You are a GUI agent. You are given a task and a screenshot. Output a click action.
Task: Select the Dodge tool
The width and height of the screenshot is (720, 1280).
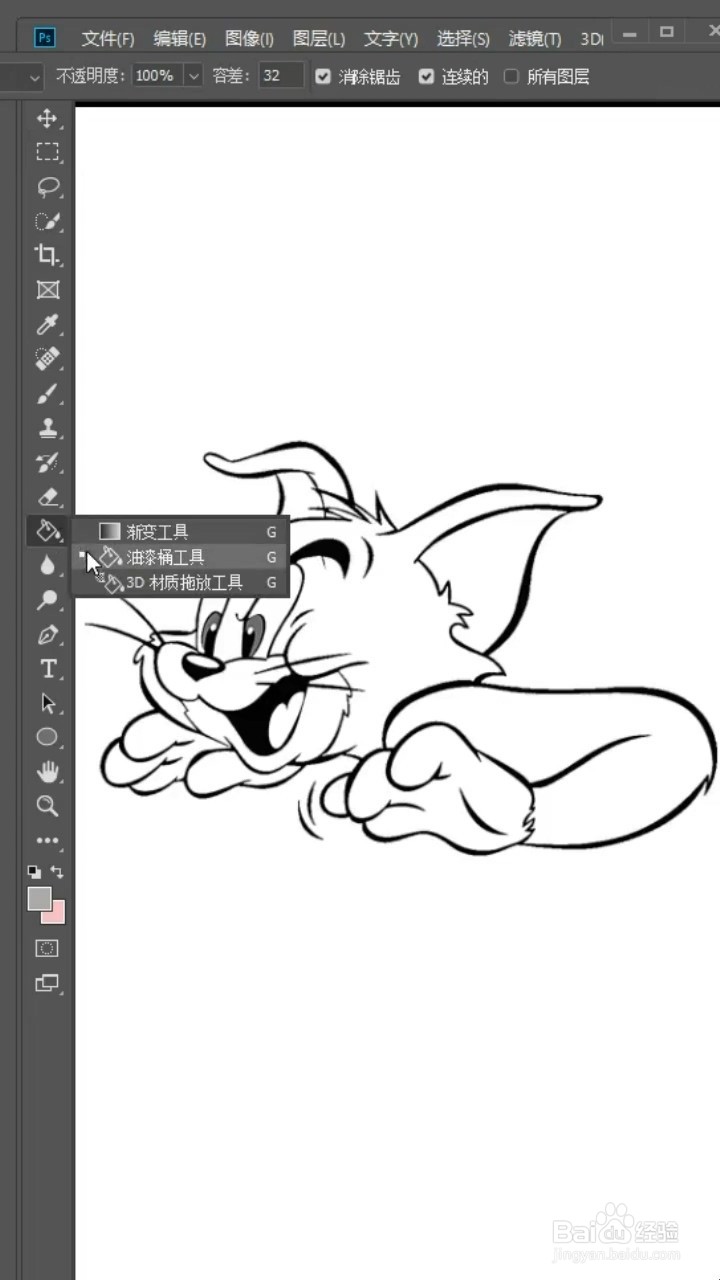47,600
